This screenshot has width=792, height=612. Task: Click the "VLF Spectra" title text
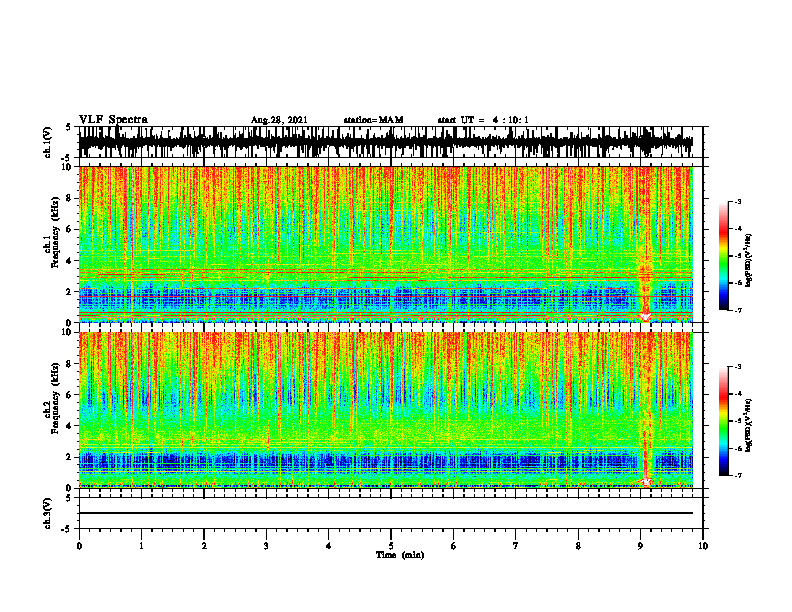tap(113, 120)
